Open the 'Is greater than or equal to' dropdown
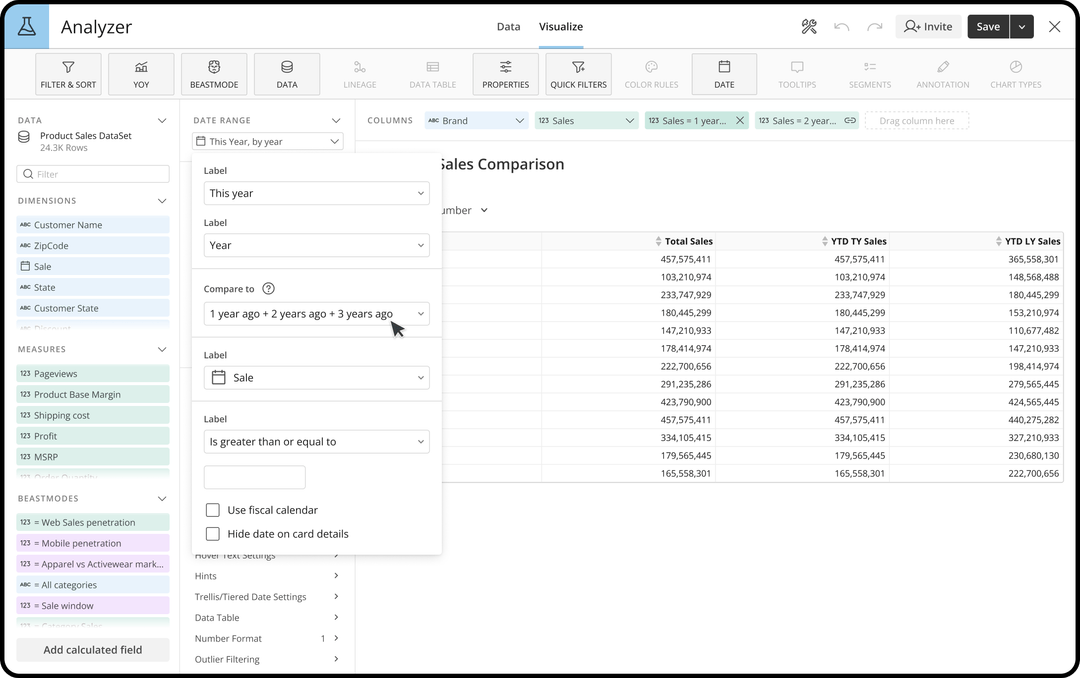 (316, 442)
